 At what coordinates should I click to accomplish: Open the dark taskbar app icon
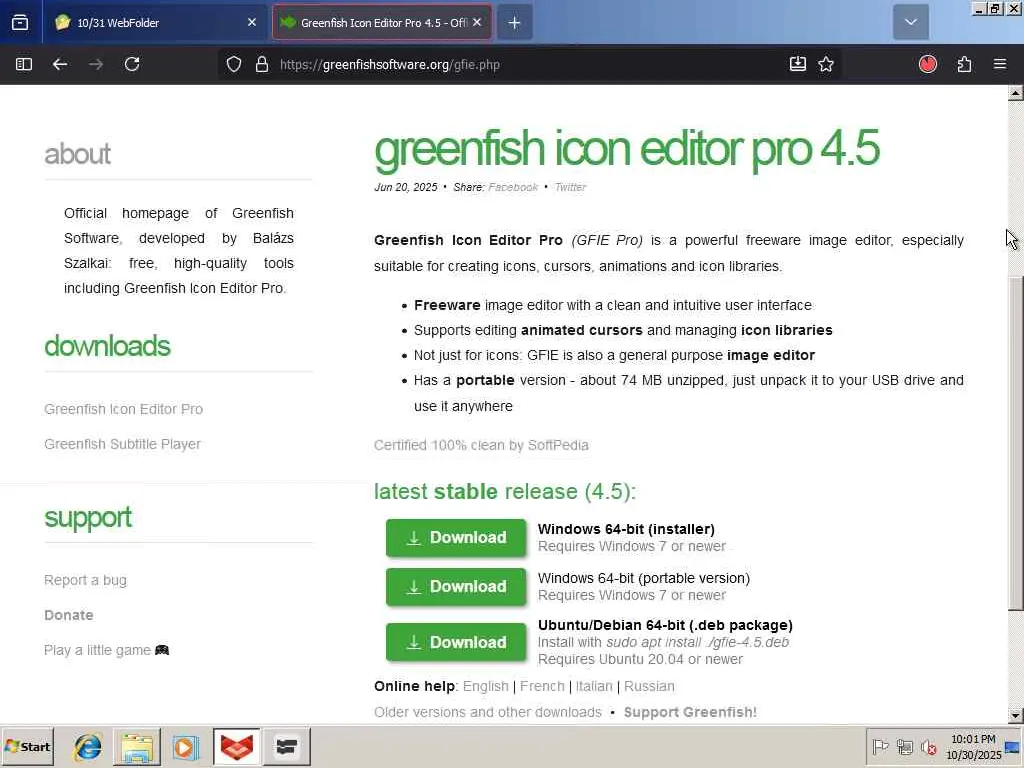286,746
